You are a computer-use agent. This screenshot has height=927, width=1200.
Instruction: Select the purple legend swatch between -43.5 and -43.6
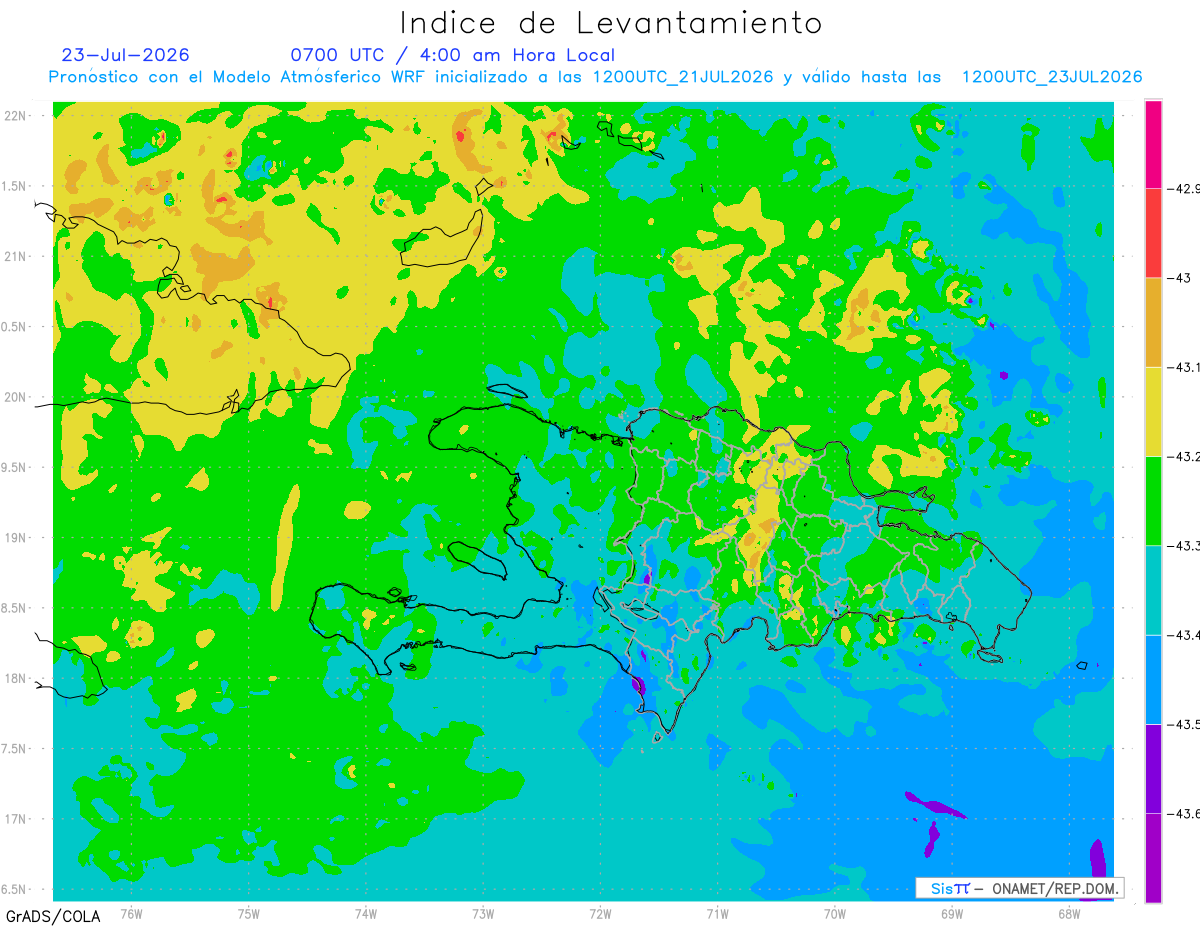click(x=1153, y=768)
